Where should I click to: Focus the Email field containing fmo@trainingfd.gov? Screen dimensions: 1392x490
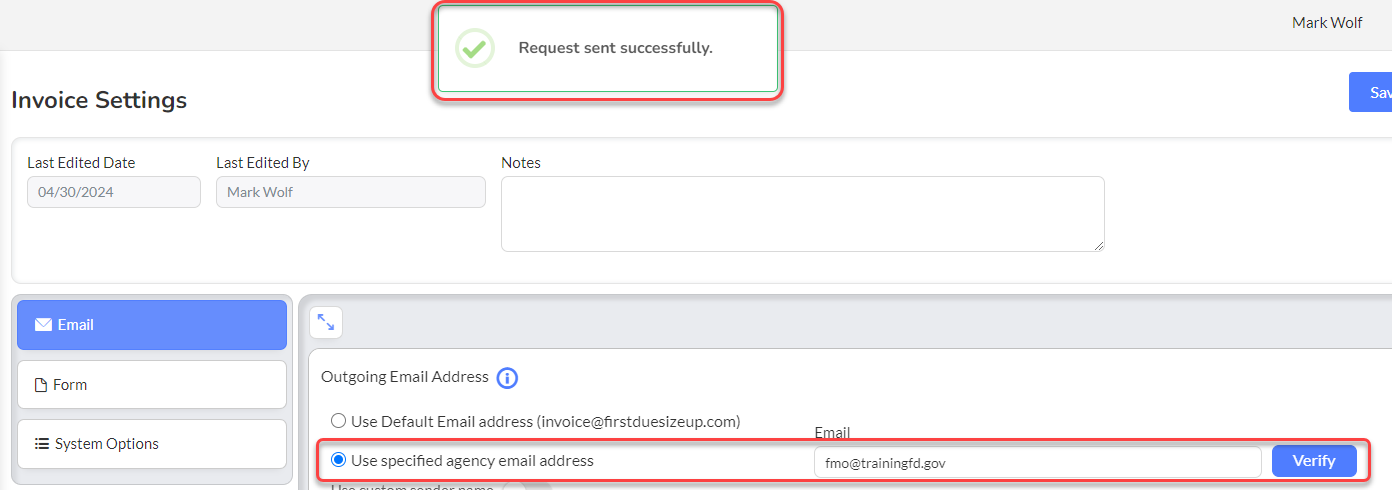point(1038,462)
